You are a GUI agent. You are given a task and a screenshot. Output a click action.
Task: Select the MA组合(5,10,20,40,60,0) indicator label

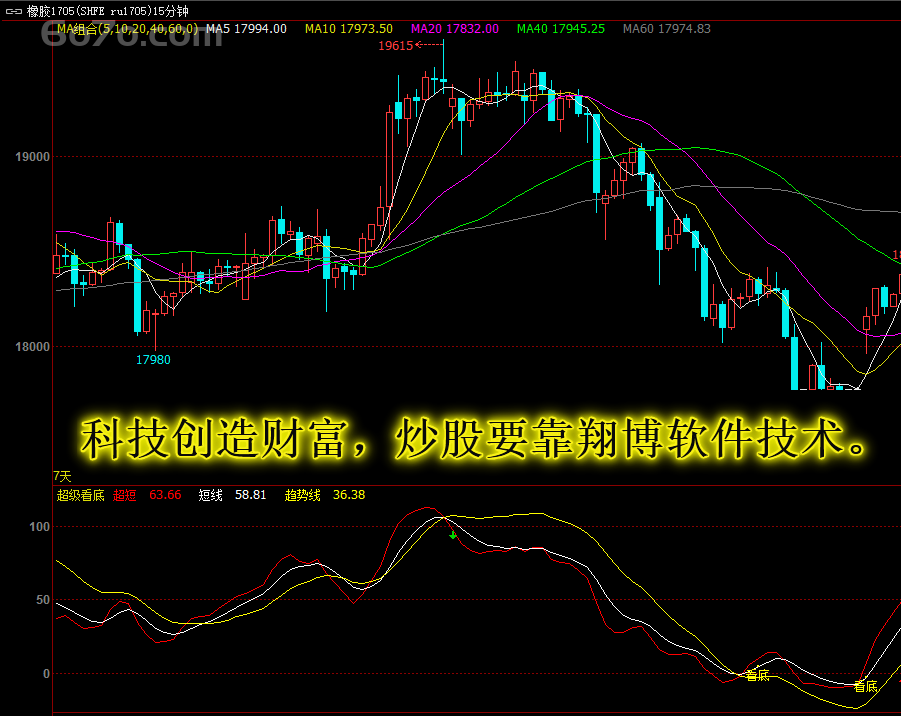pyautogui.click(x=128, y=29)
